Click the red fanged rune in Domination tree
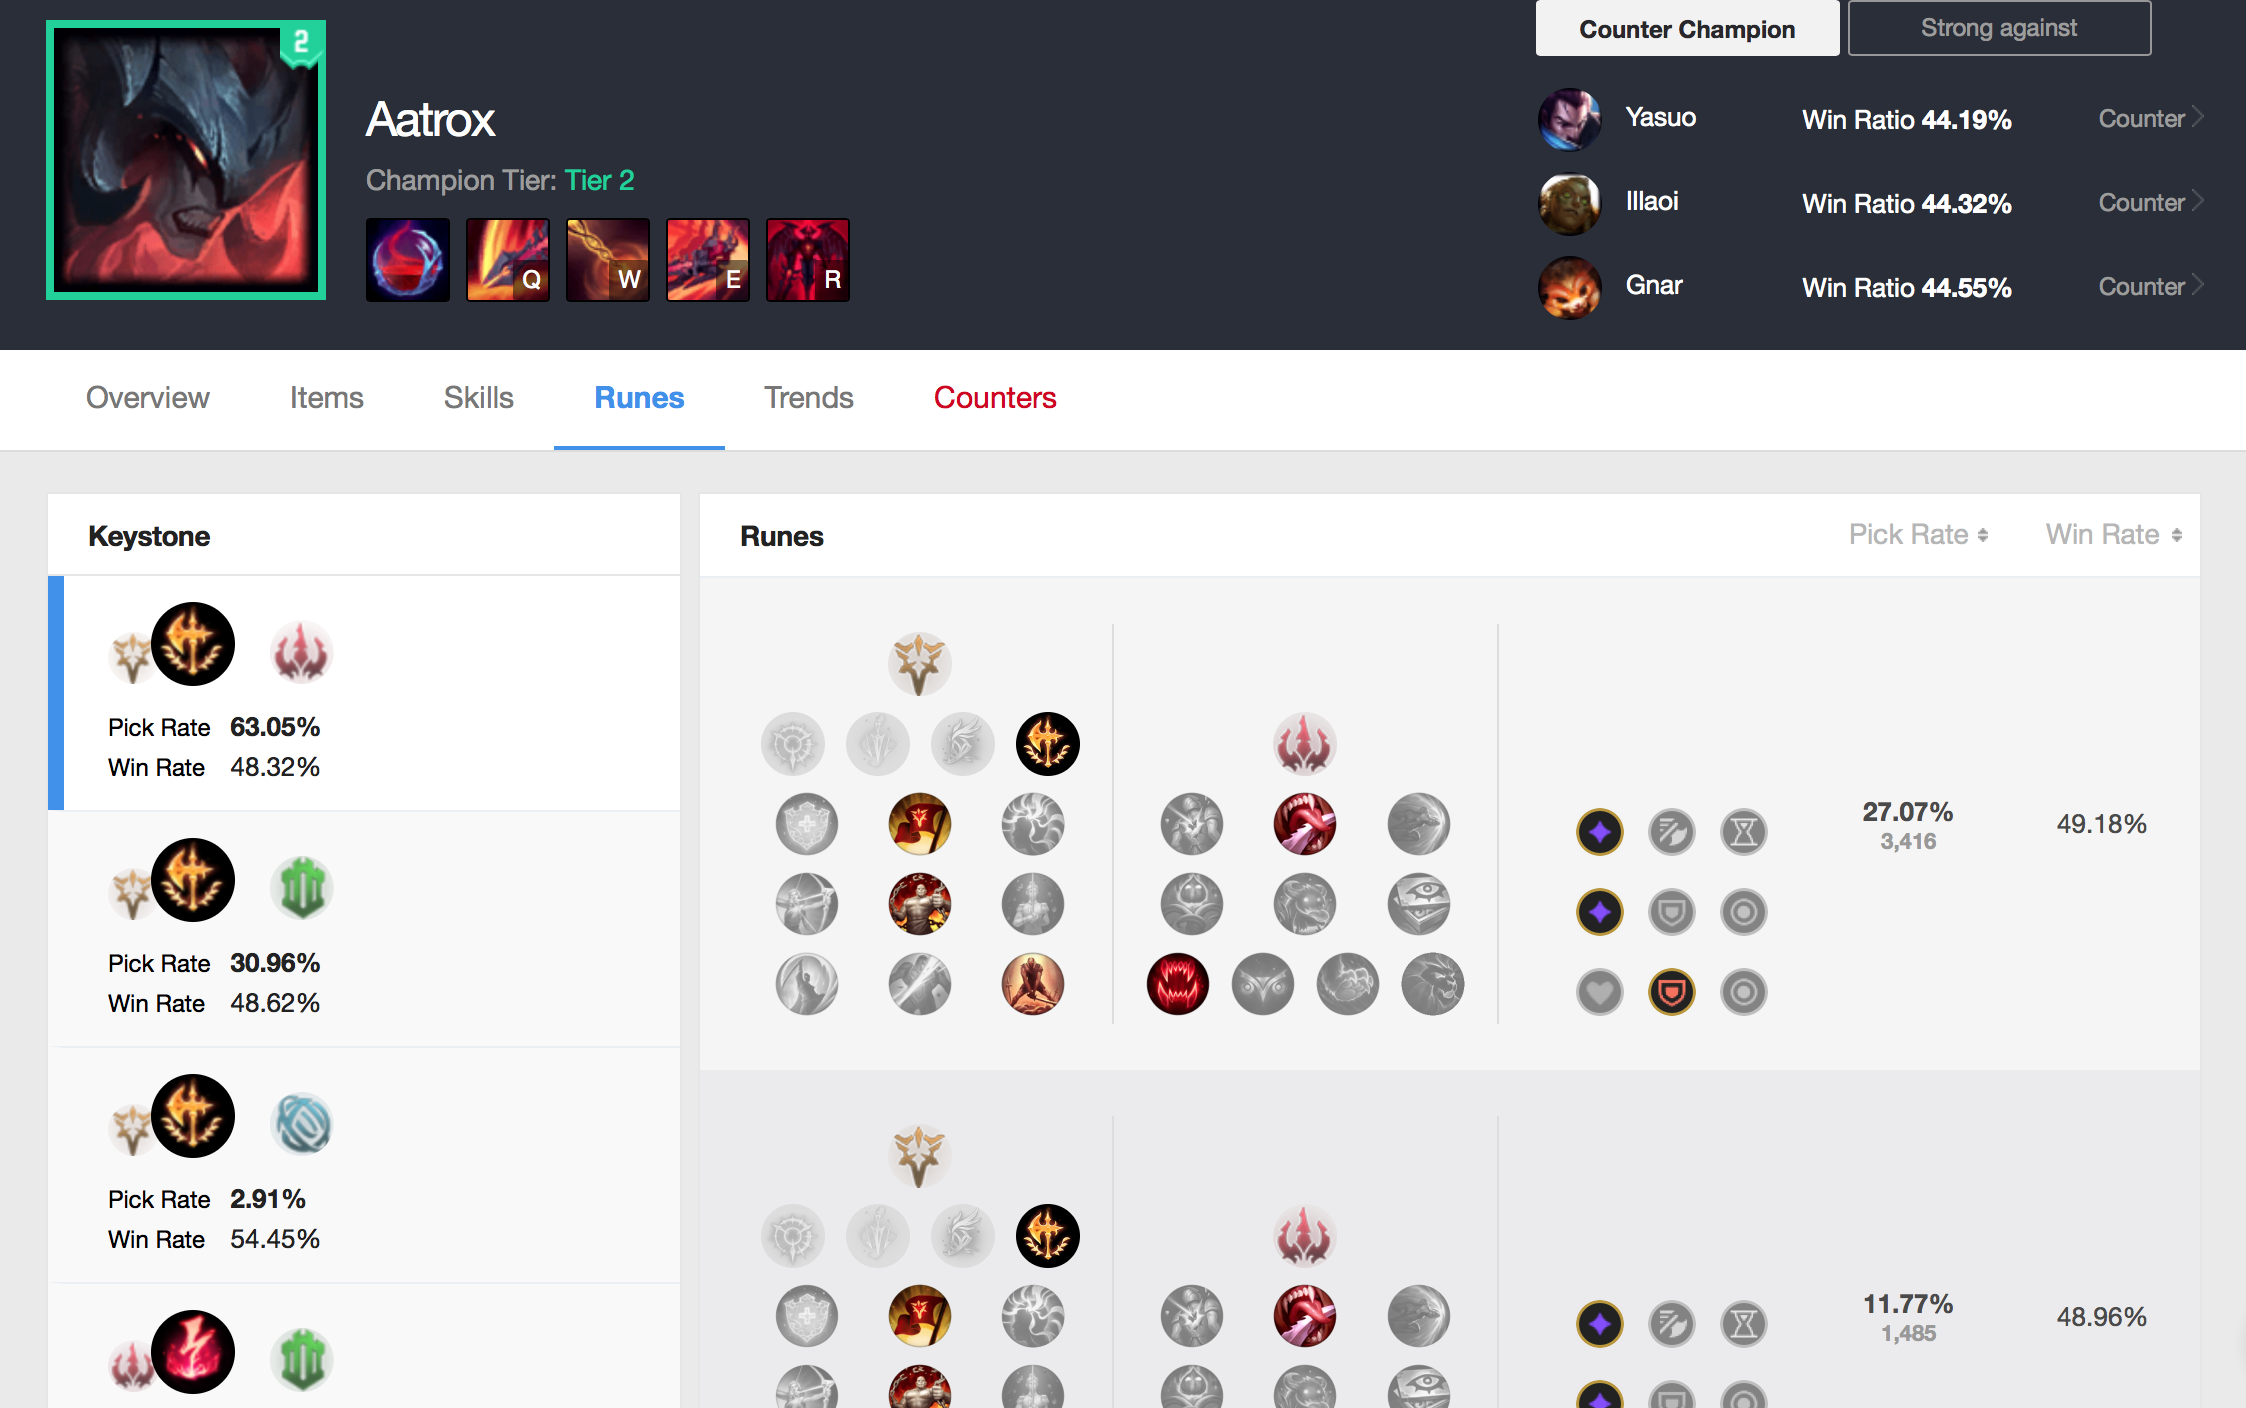Image resolution: width=2246 pixels, height=1408 pixels. coord(1177,984)
